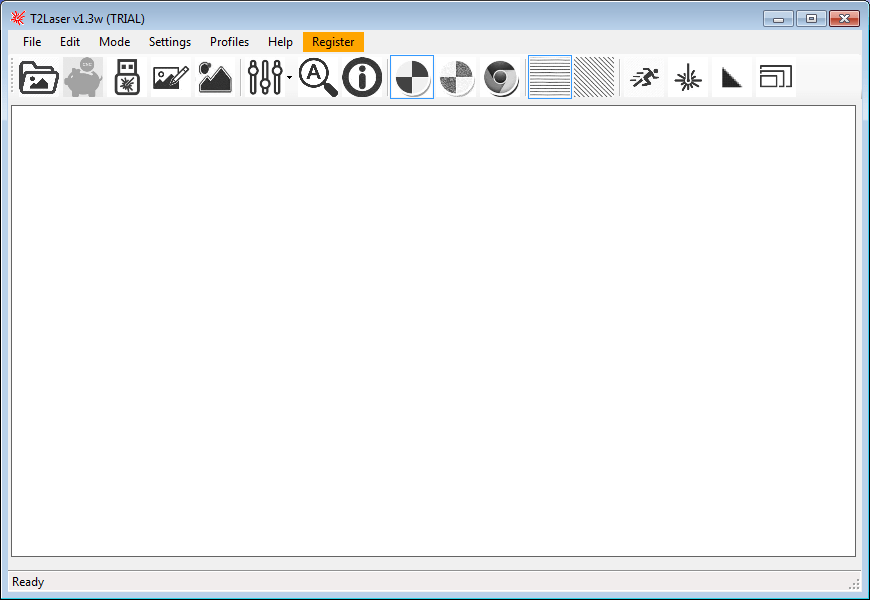Open the Settings menu
This screenshot has height=600, width=870.
tap(170, 42)
